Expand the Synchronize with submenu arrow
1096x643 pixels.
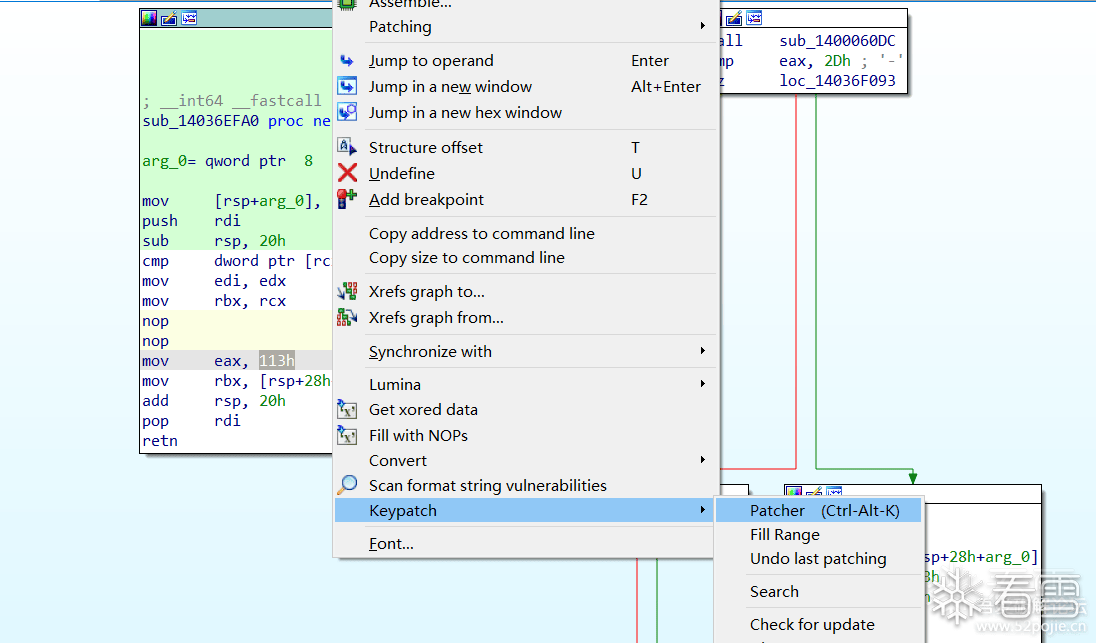point(702,351)
